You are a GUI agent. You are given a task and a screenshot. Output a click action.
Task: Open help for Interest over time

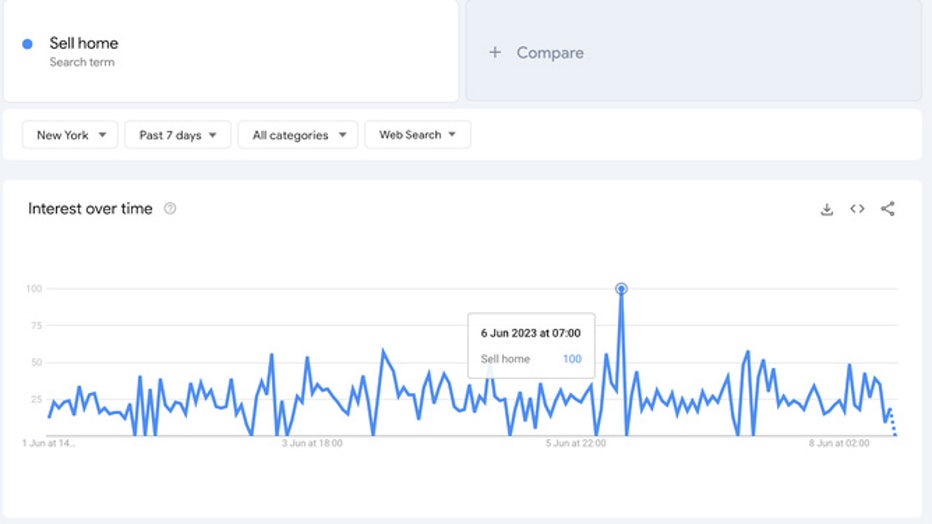click(x=170, y=209)
